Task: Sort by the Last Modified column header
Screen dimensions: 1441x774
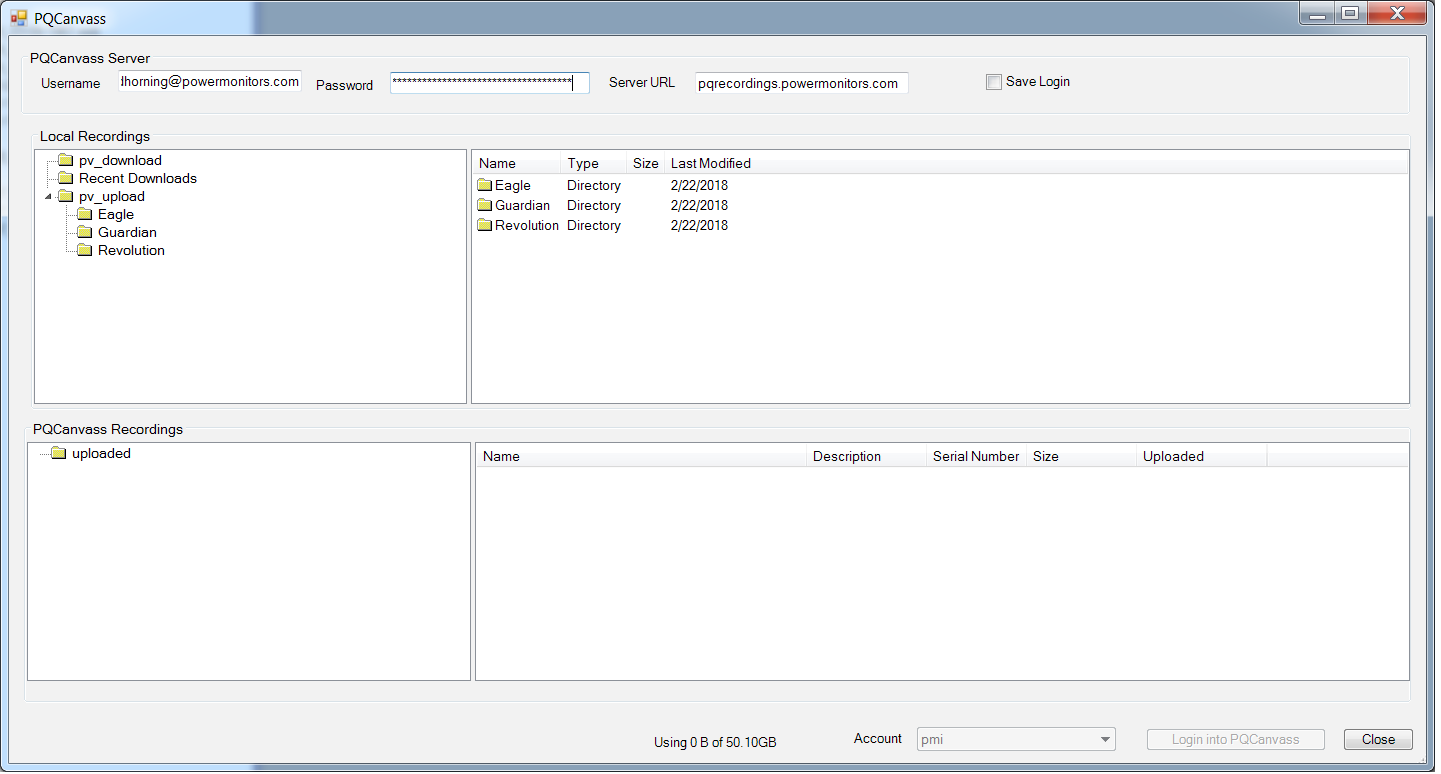Action: point(710,163)
